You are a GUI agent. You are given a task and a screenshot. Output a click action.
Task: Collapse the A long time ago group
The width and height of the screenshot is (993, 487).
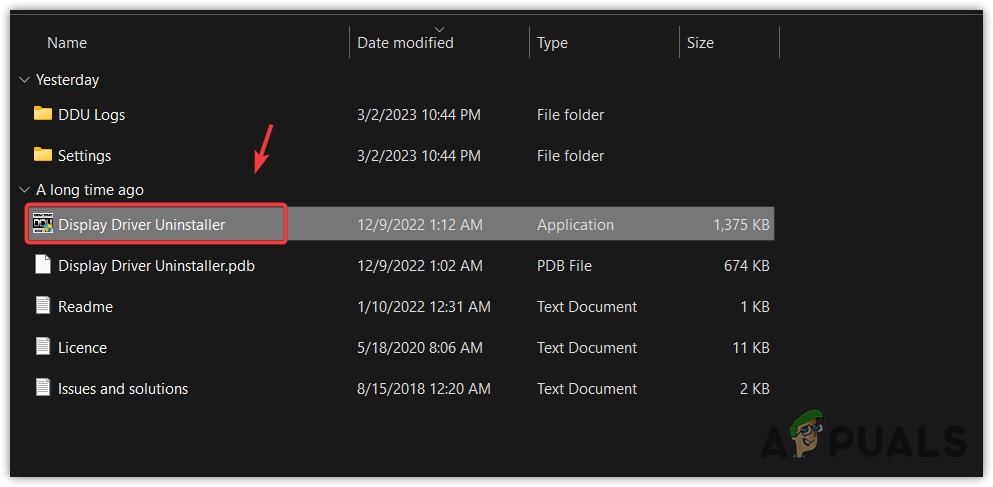tap(24, 190)
